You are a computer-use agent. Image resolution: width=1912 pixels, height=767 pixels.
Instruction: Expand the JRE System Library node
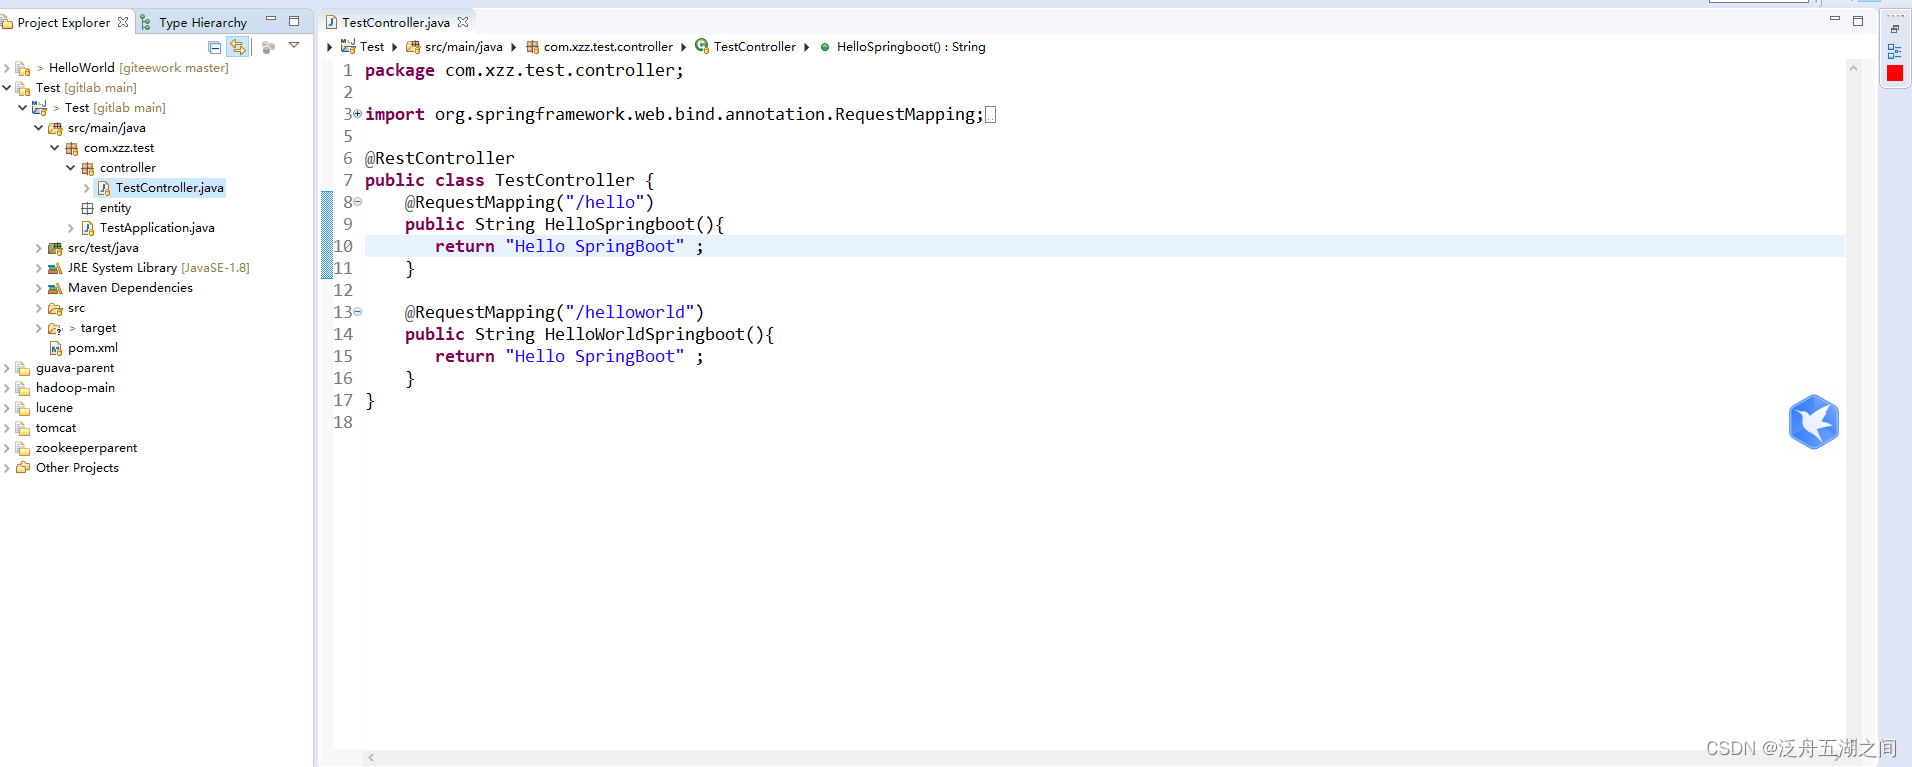(x=39, y=268)
